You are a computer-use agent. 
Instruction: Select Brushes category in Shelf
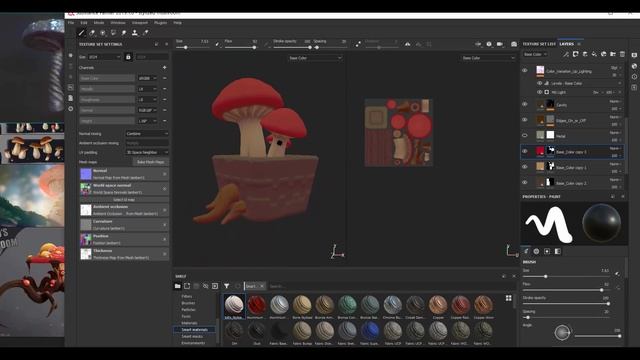(x=188, y=303)
